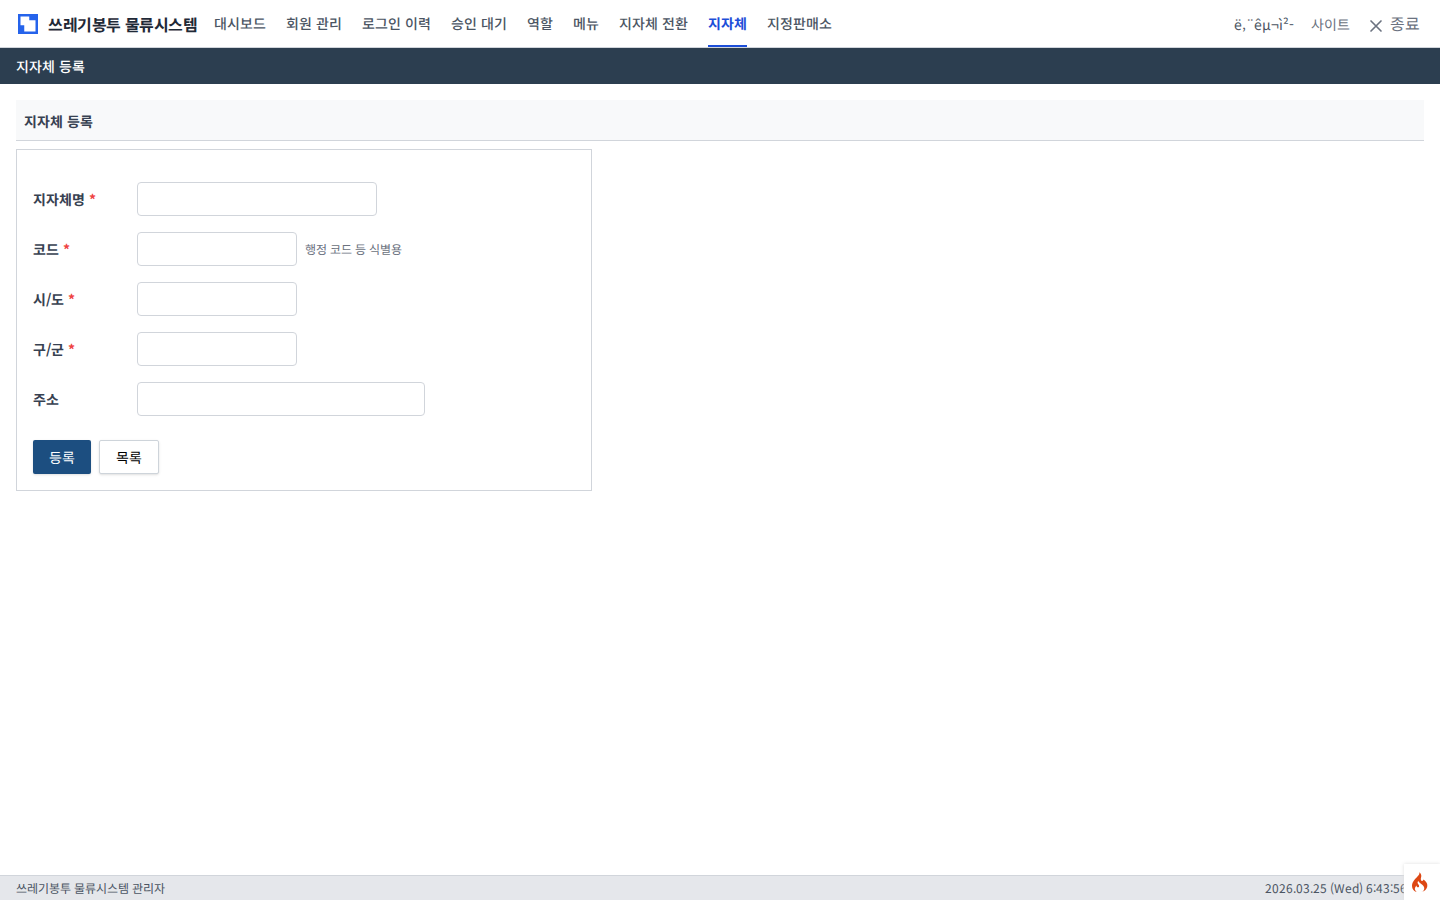Open the 회원 관리 menu item
The image size is (1440, 900).
tap(313, 24)
